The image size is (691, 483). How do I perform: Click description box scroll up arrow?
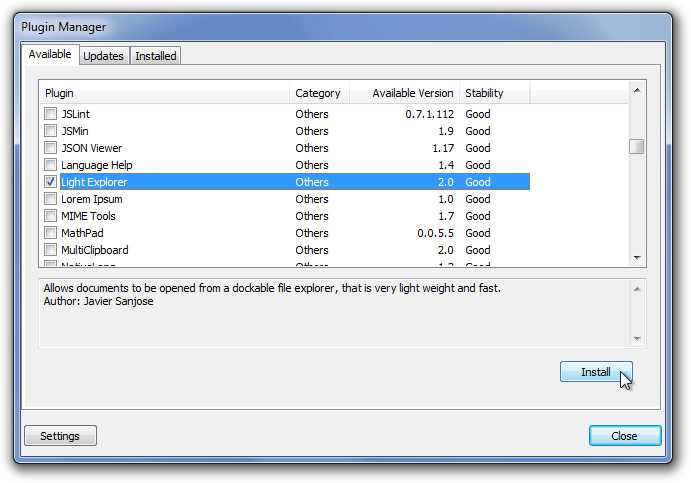click(637, 289)
